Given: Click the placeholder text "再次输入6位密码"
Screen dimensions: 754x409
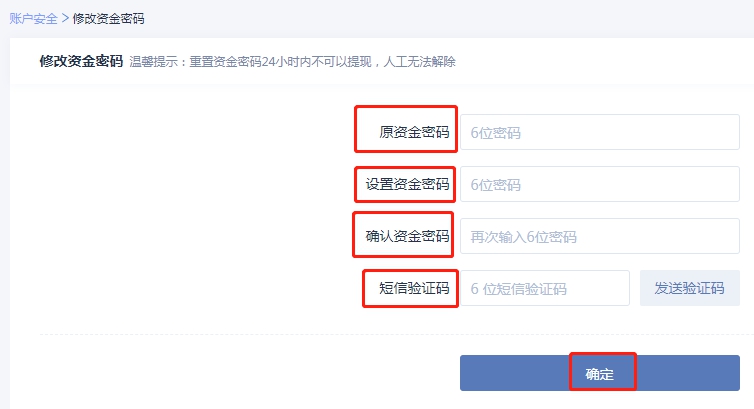Looking at the screenshot, I should coord(524,237).
